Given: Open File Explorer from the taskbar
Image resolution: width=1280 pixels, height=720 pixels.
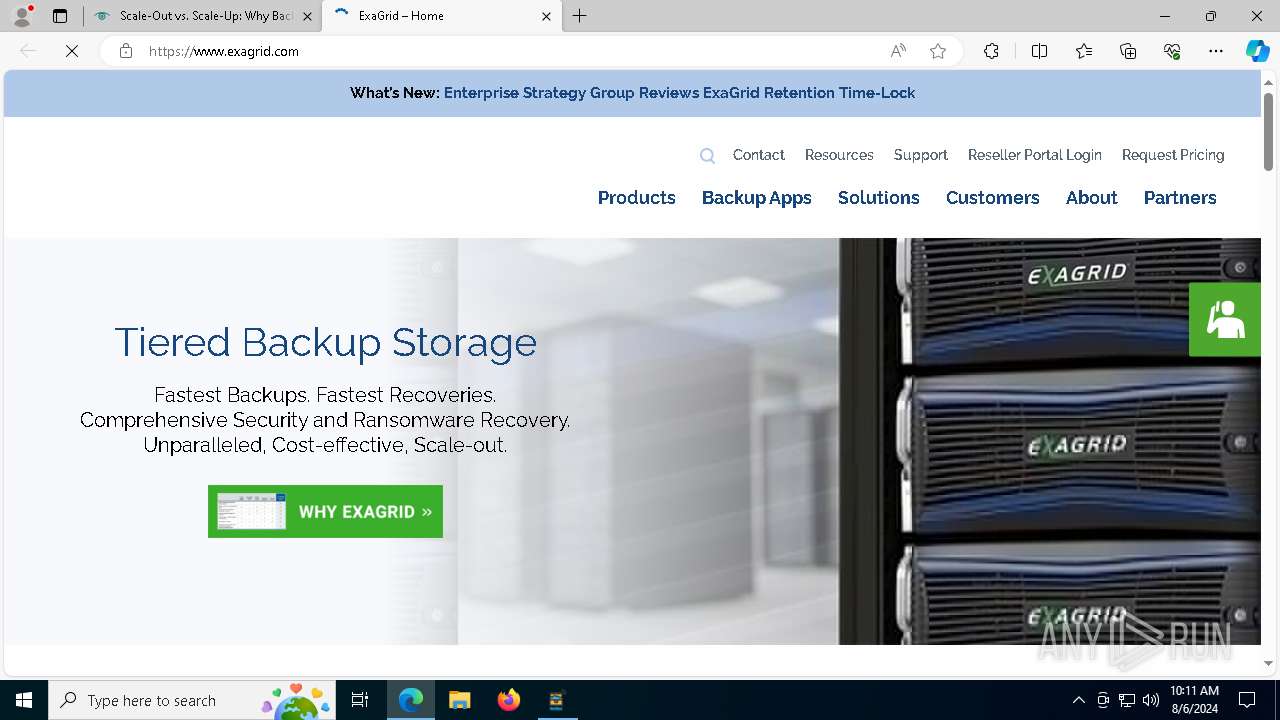Looking at the screenshot, I should coord(459,700).
